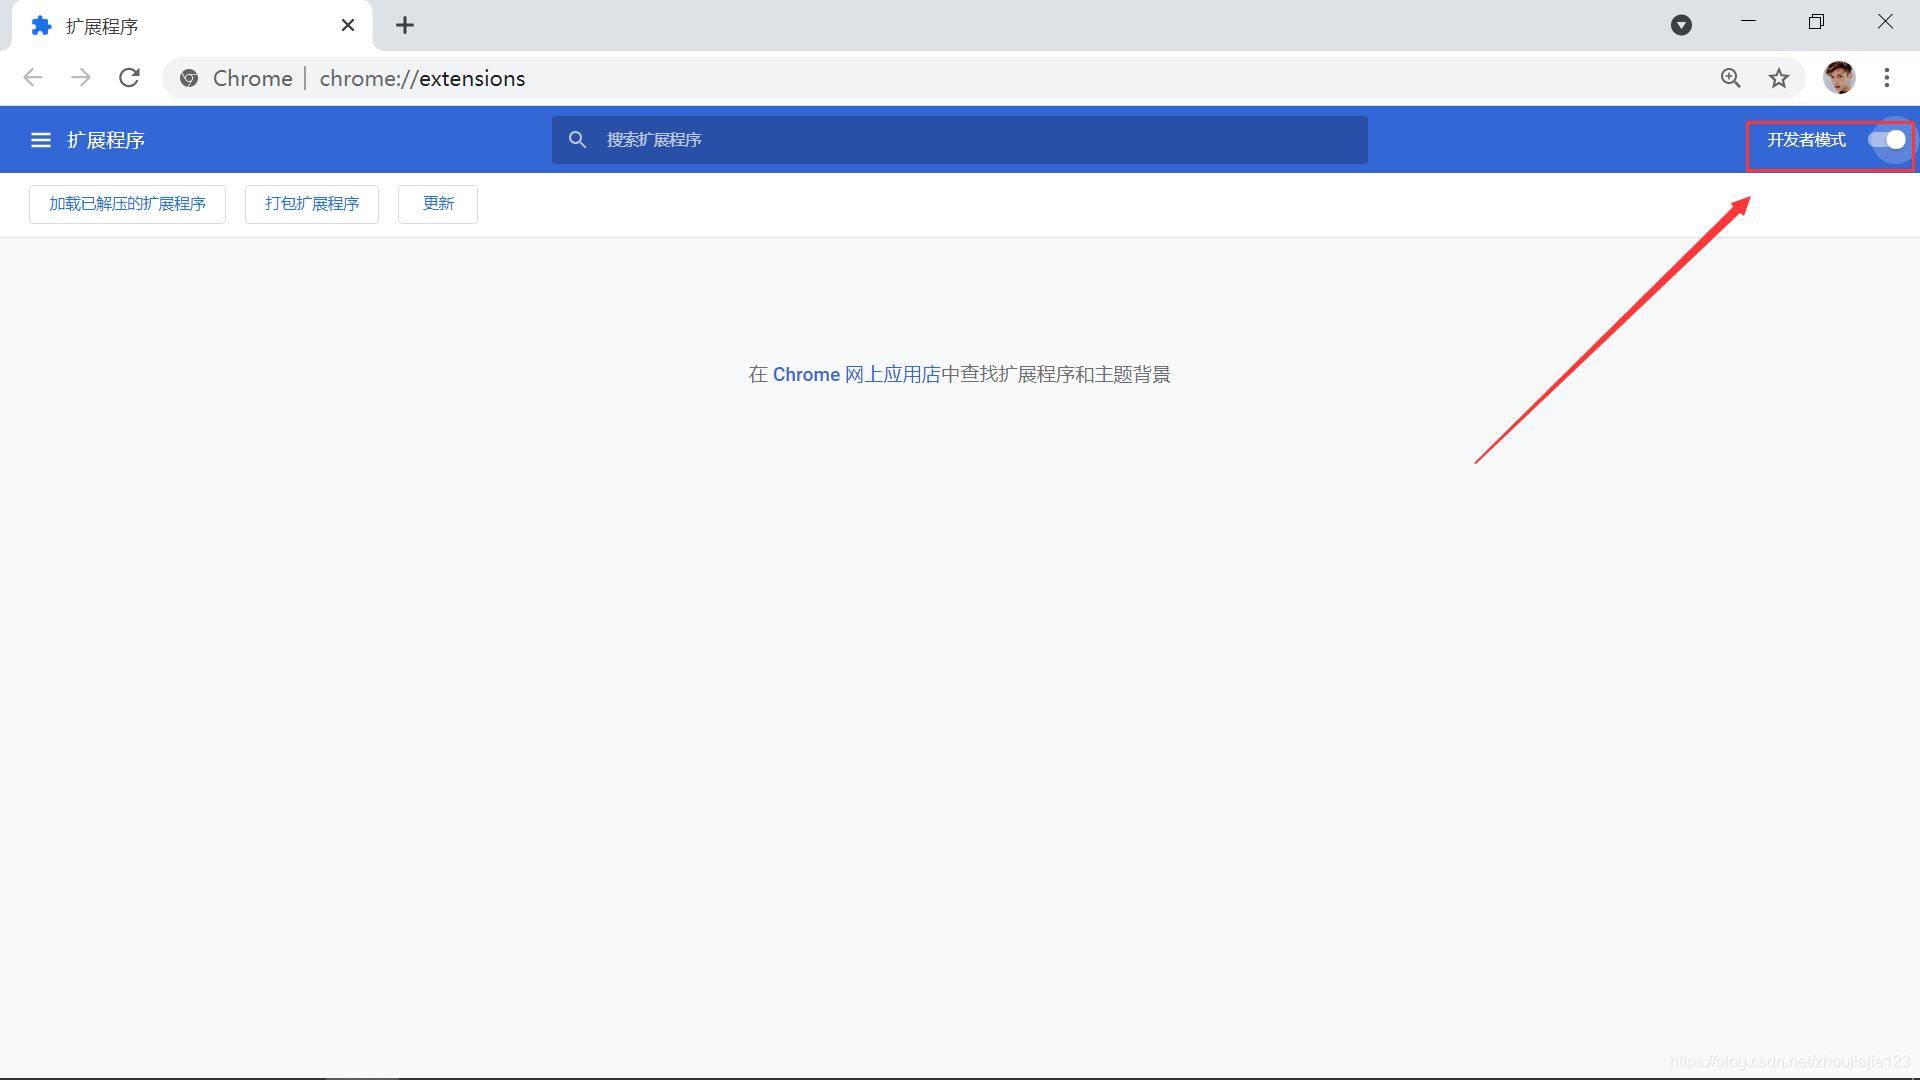Bookmark page with the star icon

[x=1778, y=78]
